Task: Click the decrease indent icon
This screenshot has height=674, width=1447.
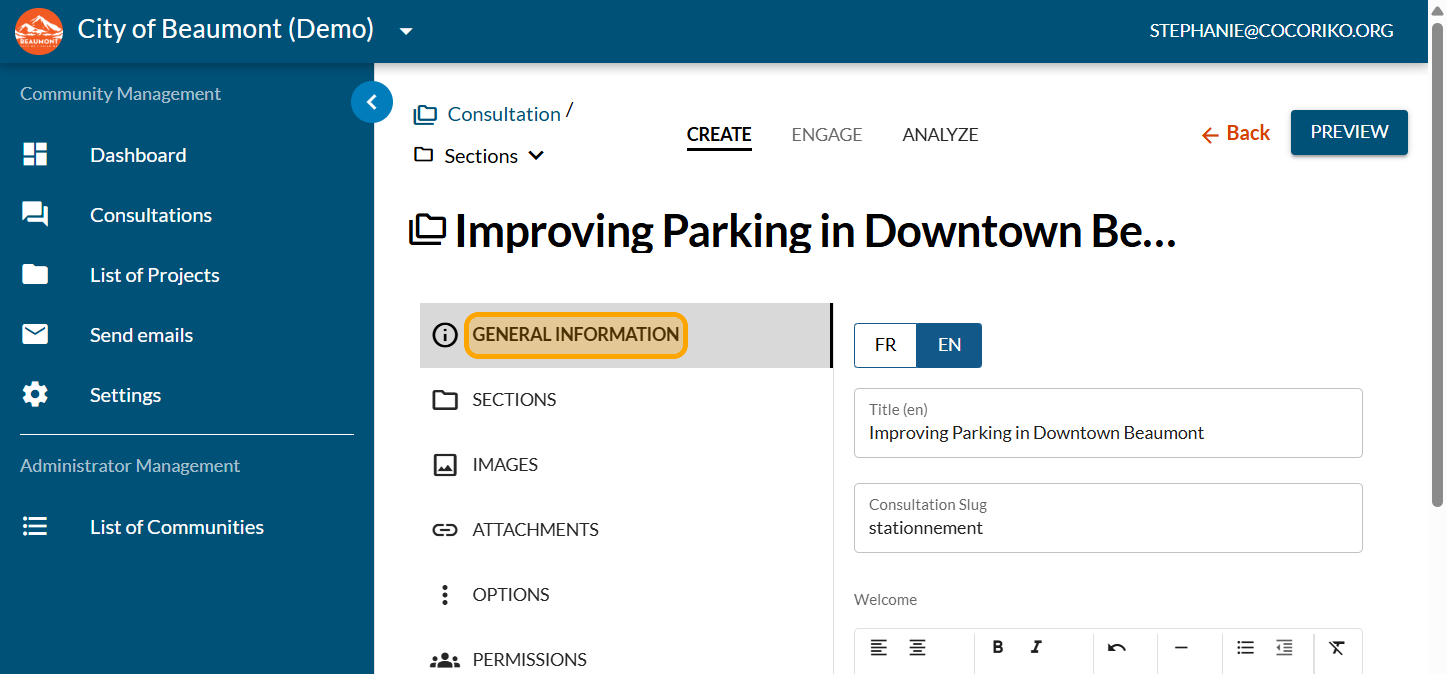Action: click(1284, 647)
